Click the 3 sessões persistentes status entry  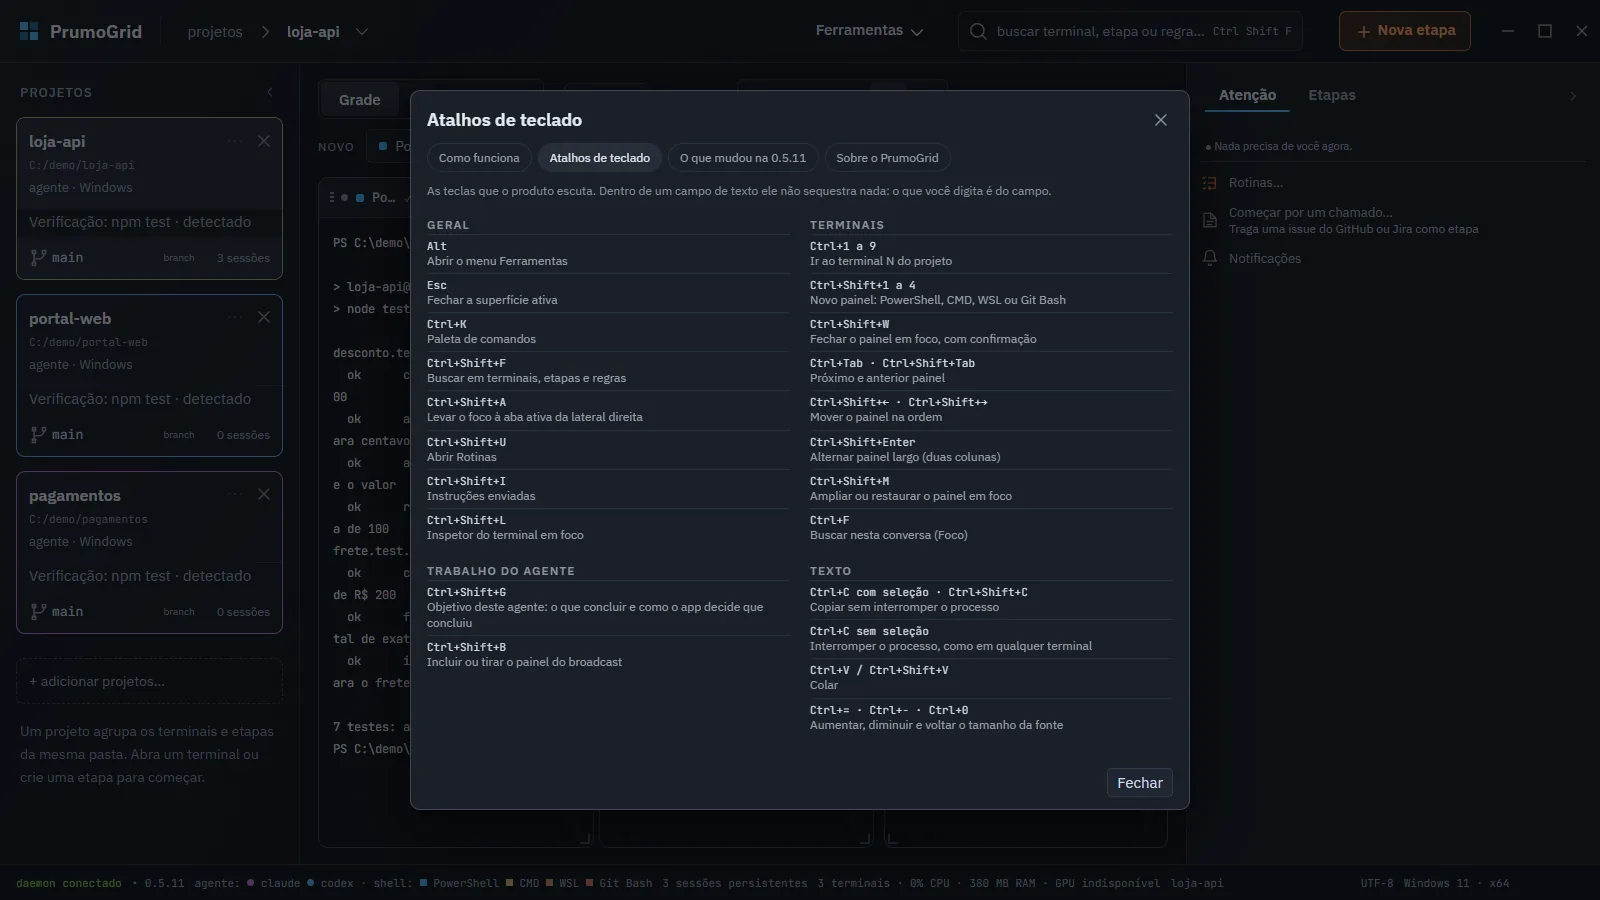point(734,883)
